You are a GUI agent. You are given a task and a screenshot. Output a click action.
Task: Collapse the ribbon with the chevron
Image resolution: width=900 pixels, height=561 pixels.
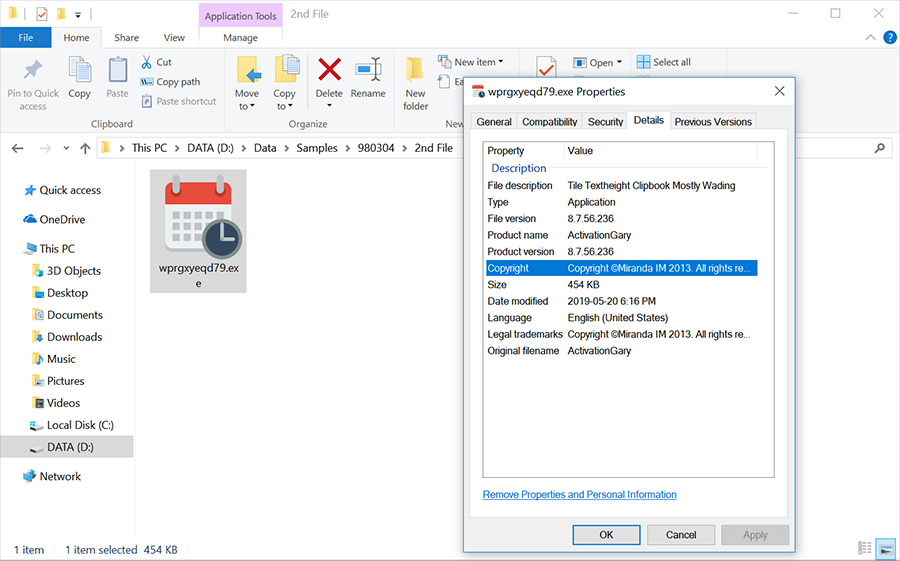870,37
